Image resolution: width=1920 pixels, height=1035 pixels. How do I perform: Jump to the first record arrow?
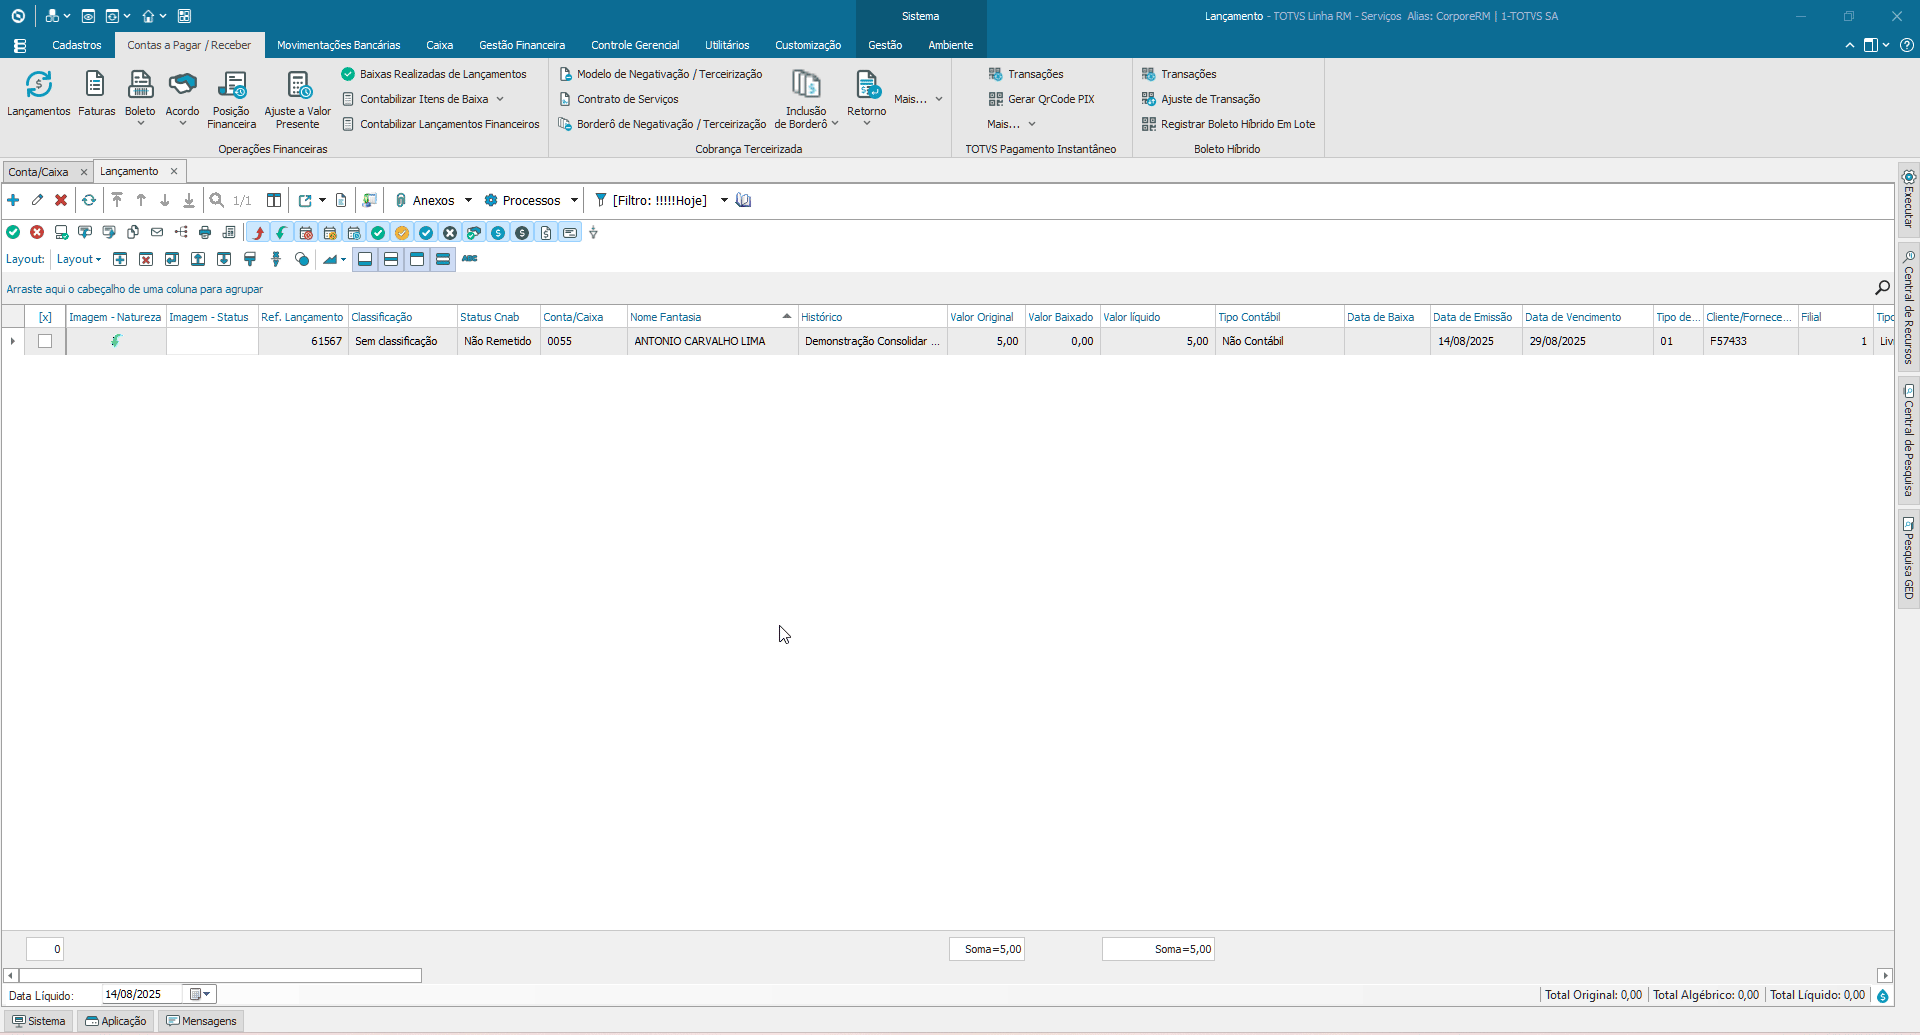117,200
